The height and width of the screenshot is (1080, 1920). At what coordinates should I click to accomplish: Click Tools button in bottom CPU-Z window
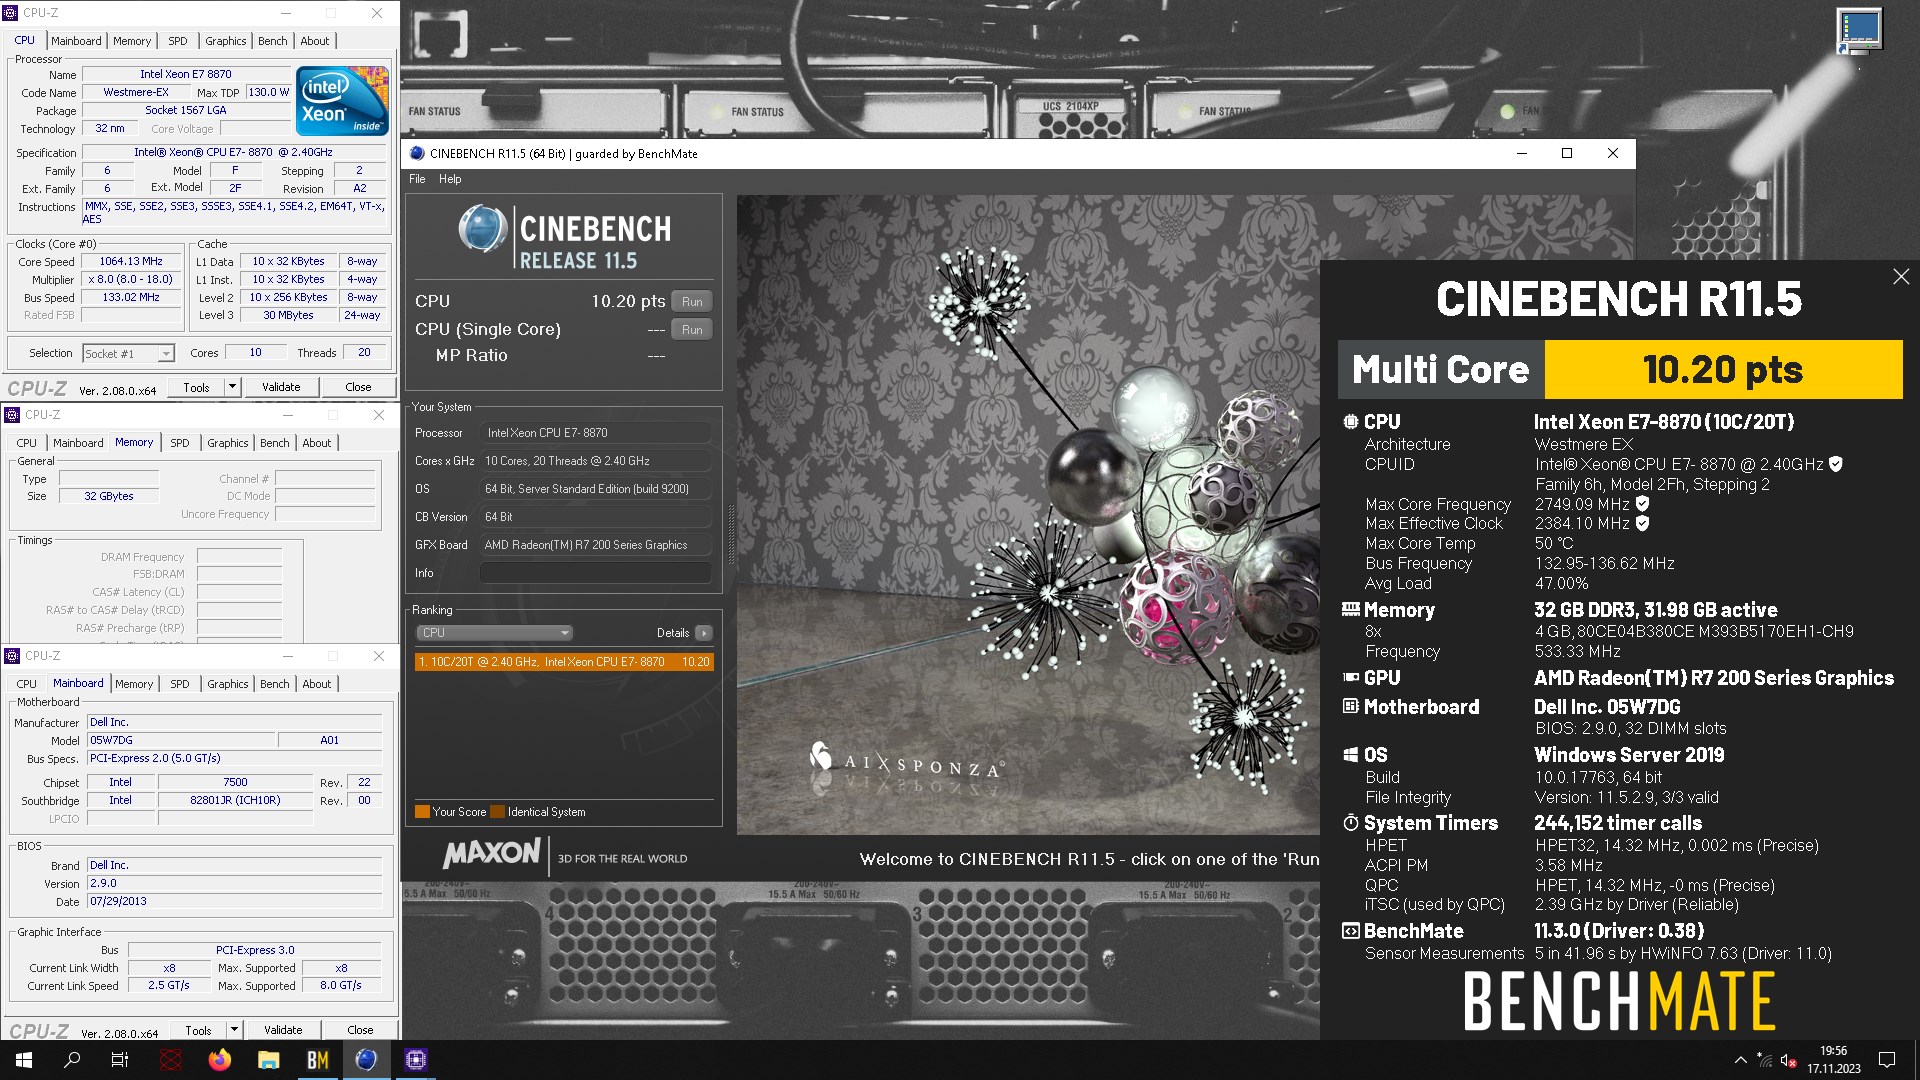click(199, 1030)
